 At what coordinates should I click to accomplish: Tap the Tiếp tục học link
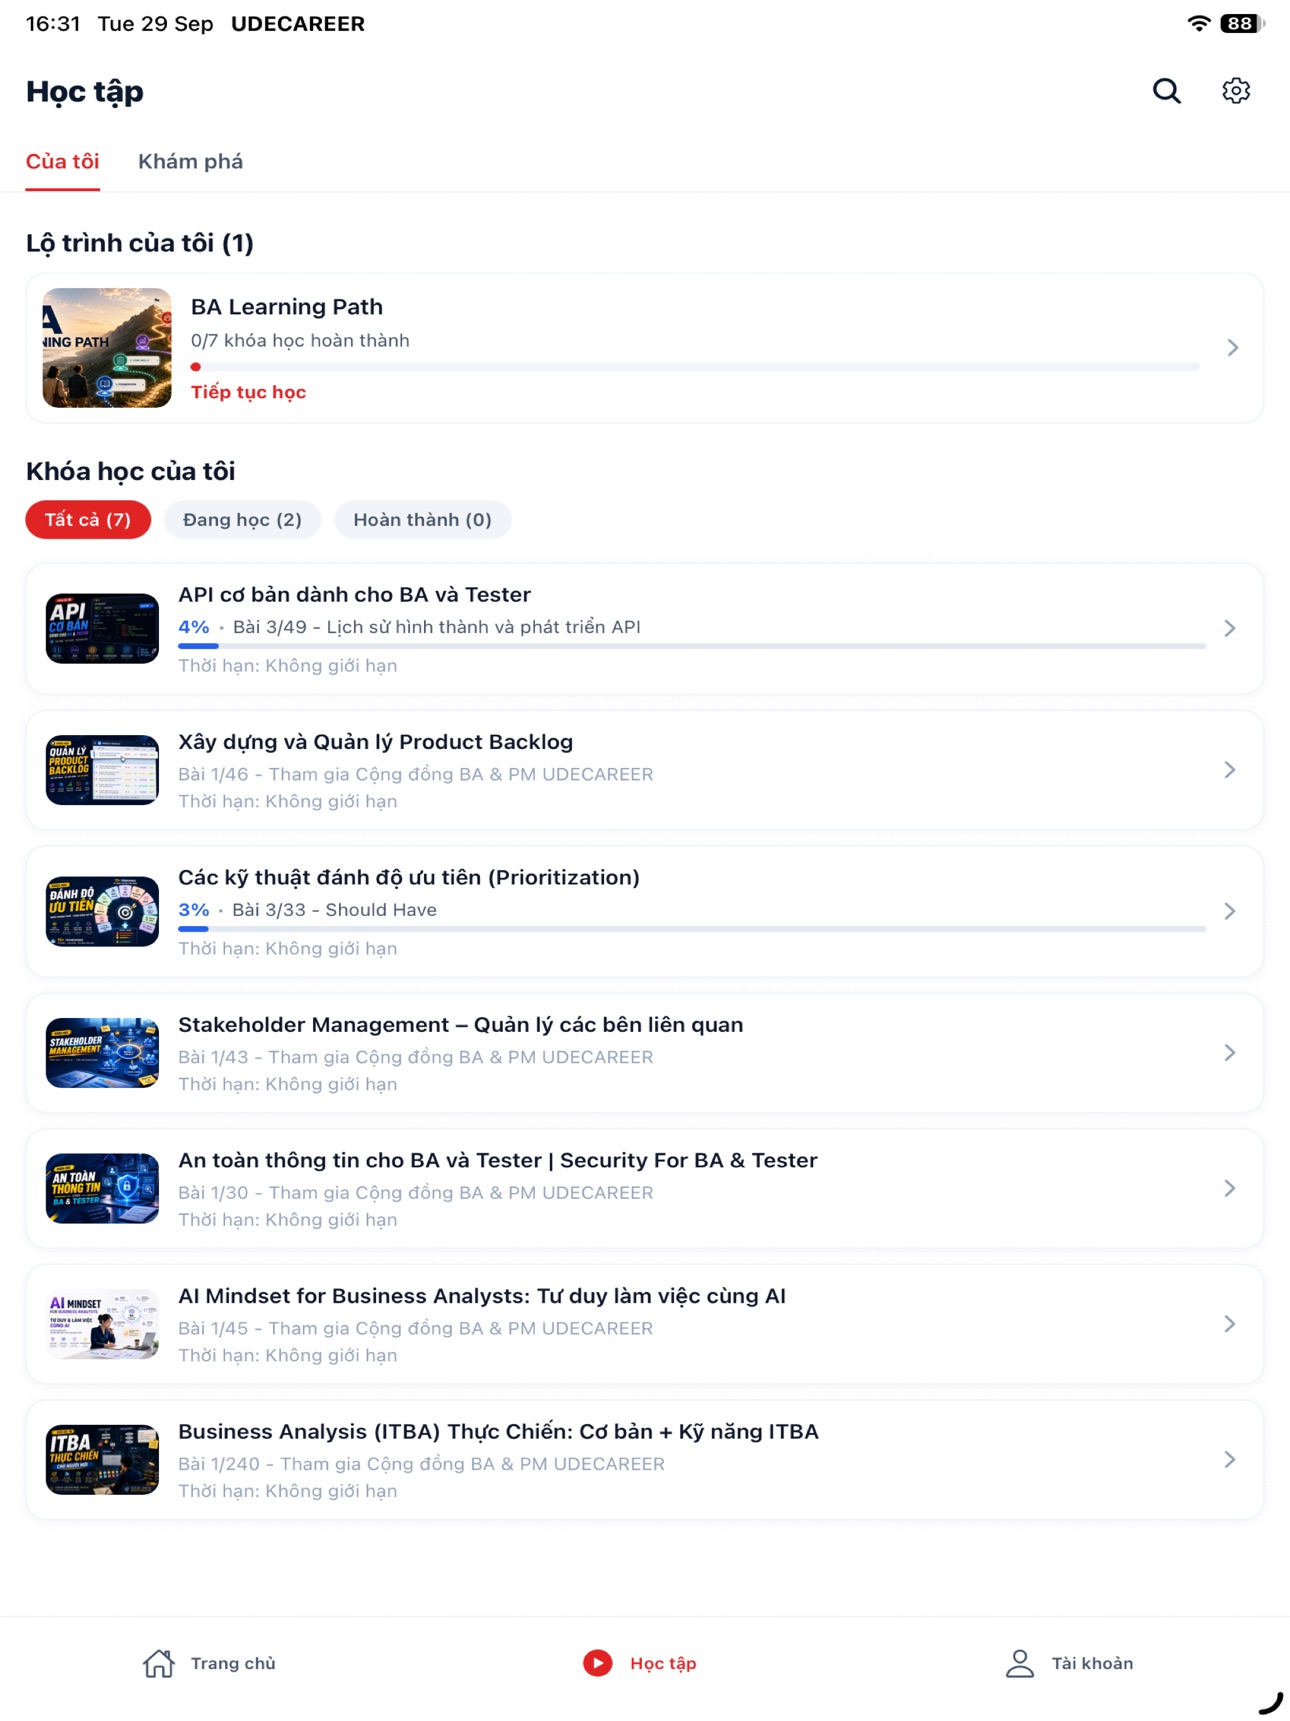[x=248, y=392]
